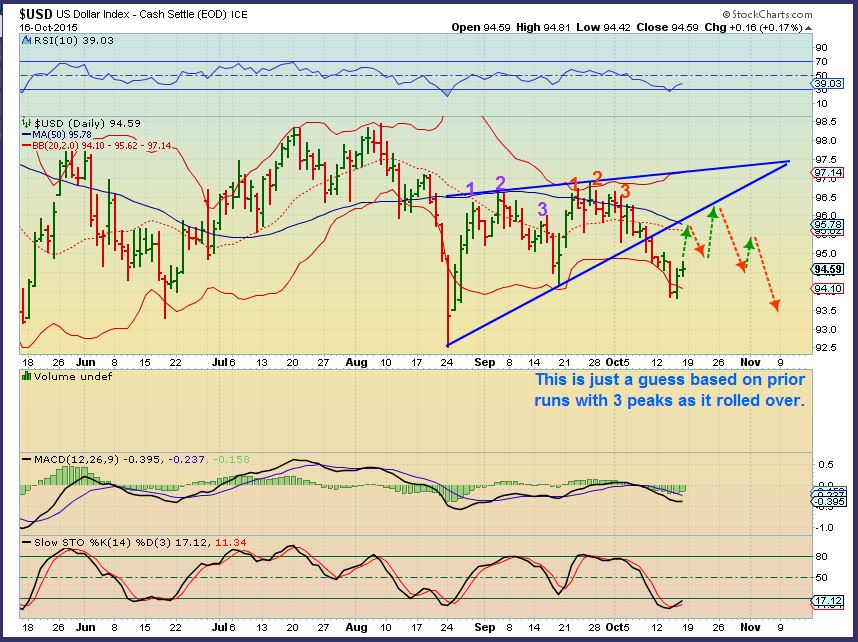Click the 39.03 RSI value tag on right axis
This screenshot has height=642, width=858.
coord(827,83)
